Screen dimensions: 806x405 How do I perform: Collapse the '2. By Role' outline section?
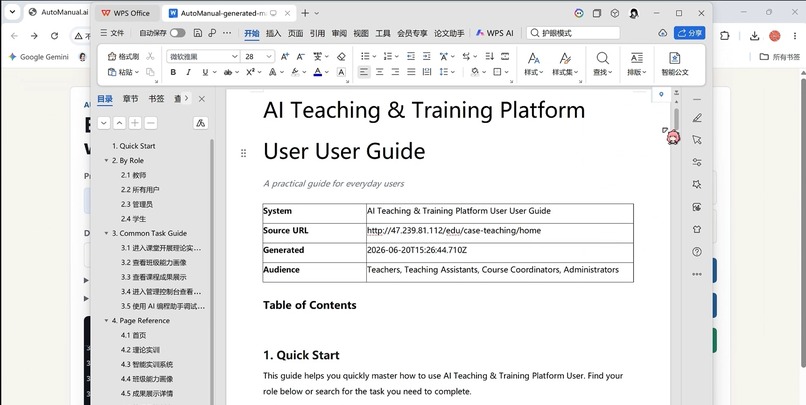point(106,160)
